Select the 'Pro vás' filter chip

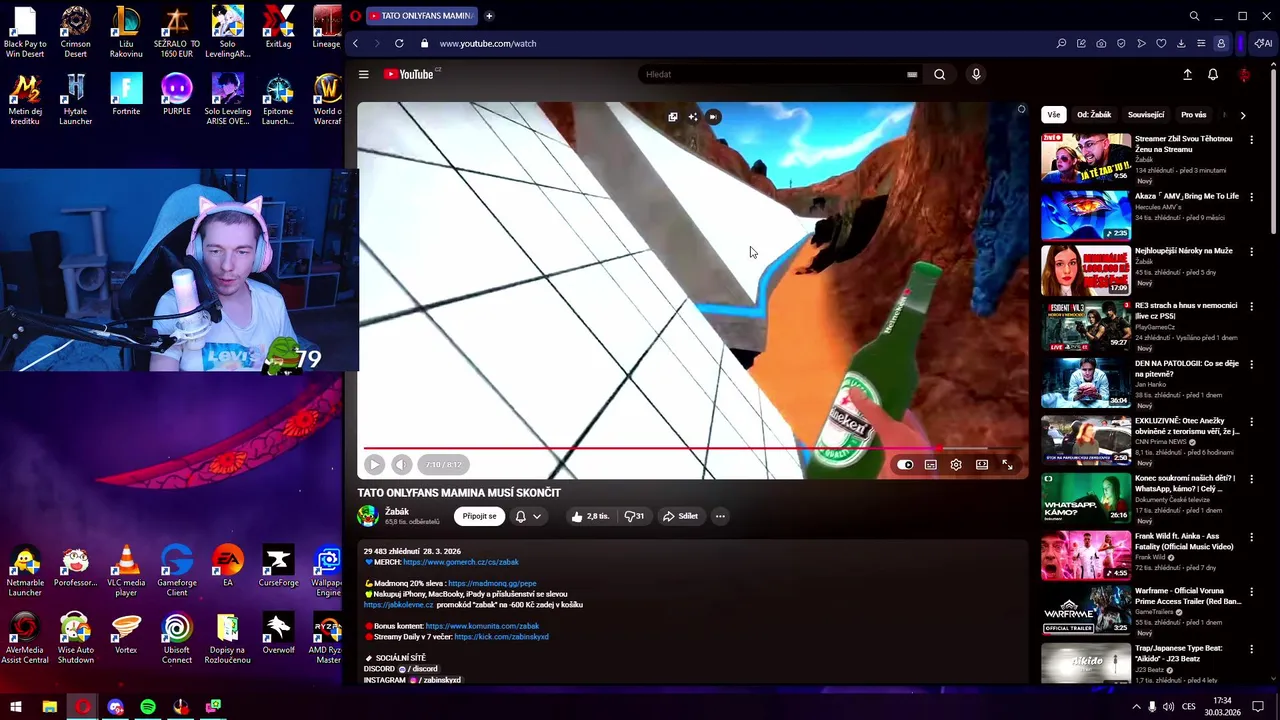pos(1194,115)
